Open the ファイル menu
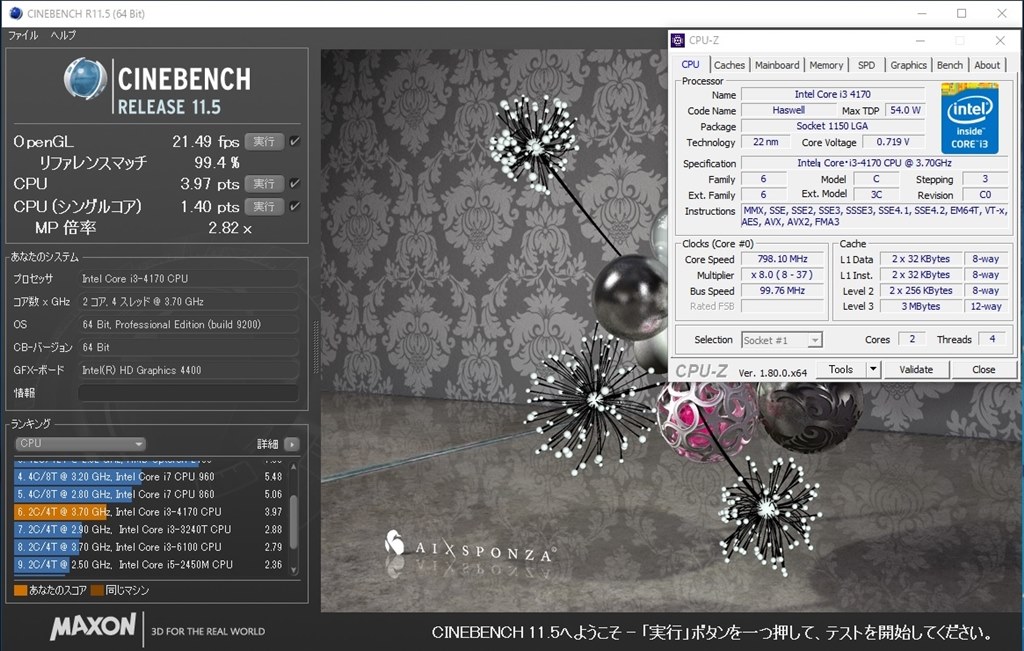This screenshot has width=1024, height=651. click(x=23, y=35)
